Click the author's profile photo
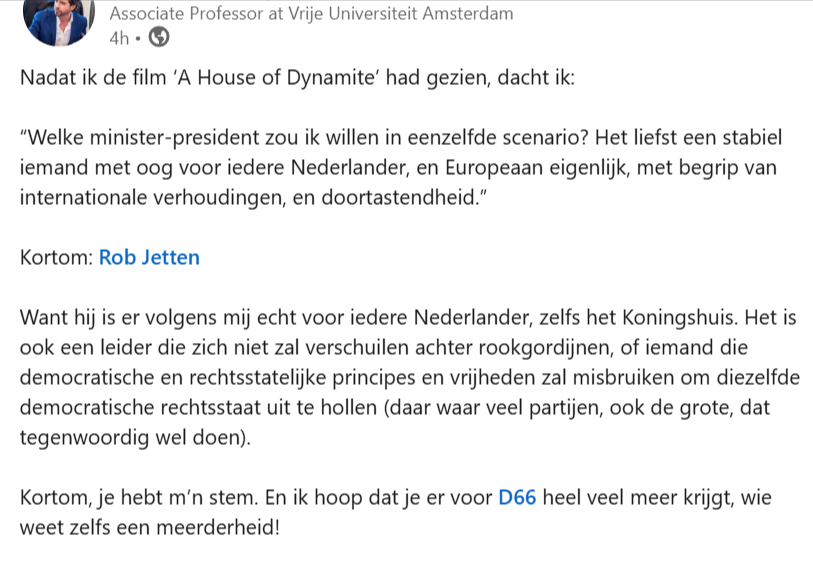The height and width of the screenshot is (567, 813). (56, 20)
